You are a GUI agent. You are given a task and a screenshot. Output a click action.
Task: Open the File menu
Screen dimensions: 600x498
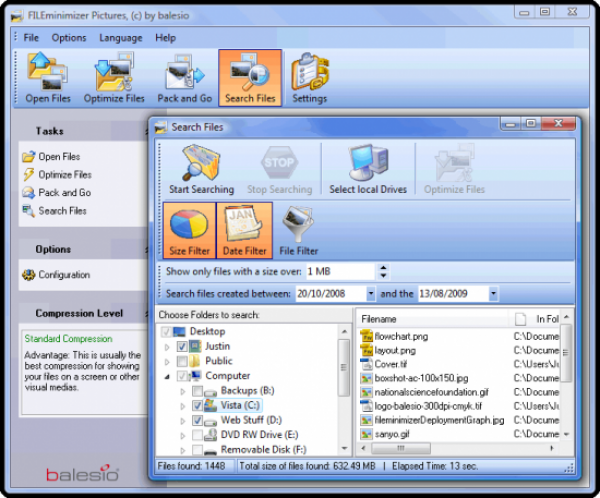tap(31, 38)
